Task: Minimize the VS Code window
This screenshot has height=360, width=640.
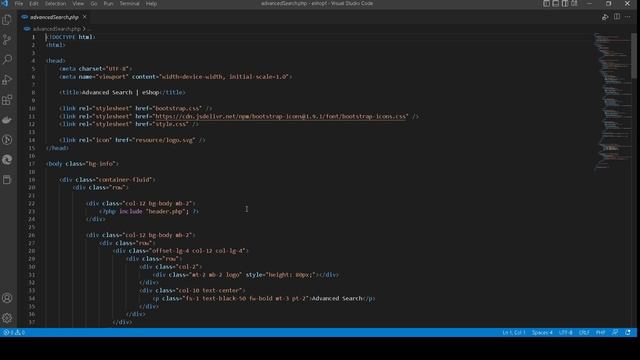Action: (590, 3)
